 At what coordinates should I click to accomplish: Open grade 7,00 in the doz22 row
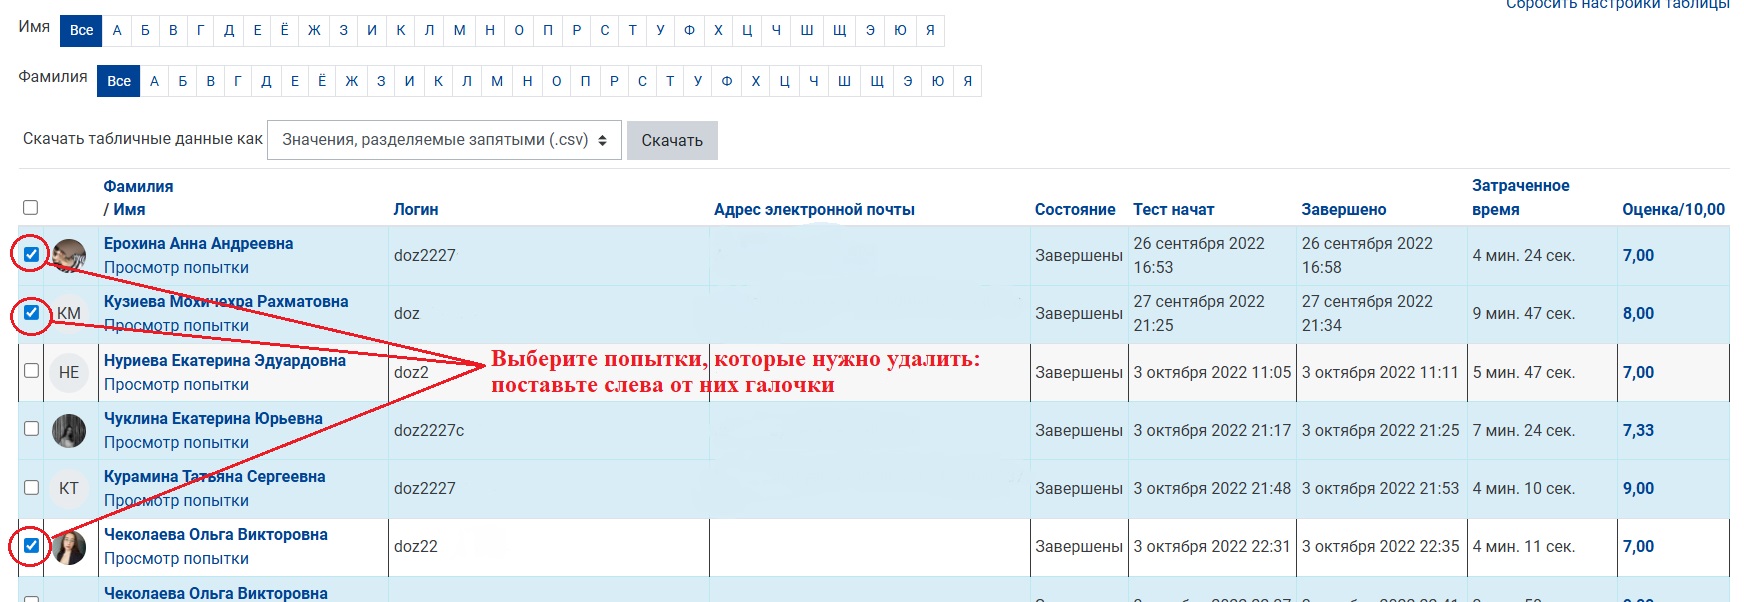(x=1638, y=546)
